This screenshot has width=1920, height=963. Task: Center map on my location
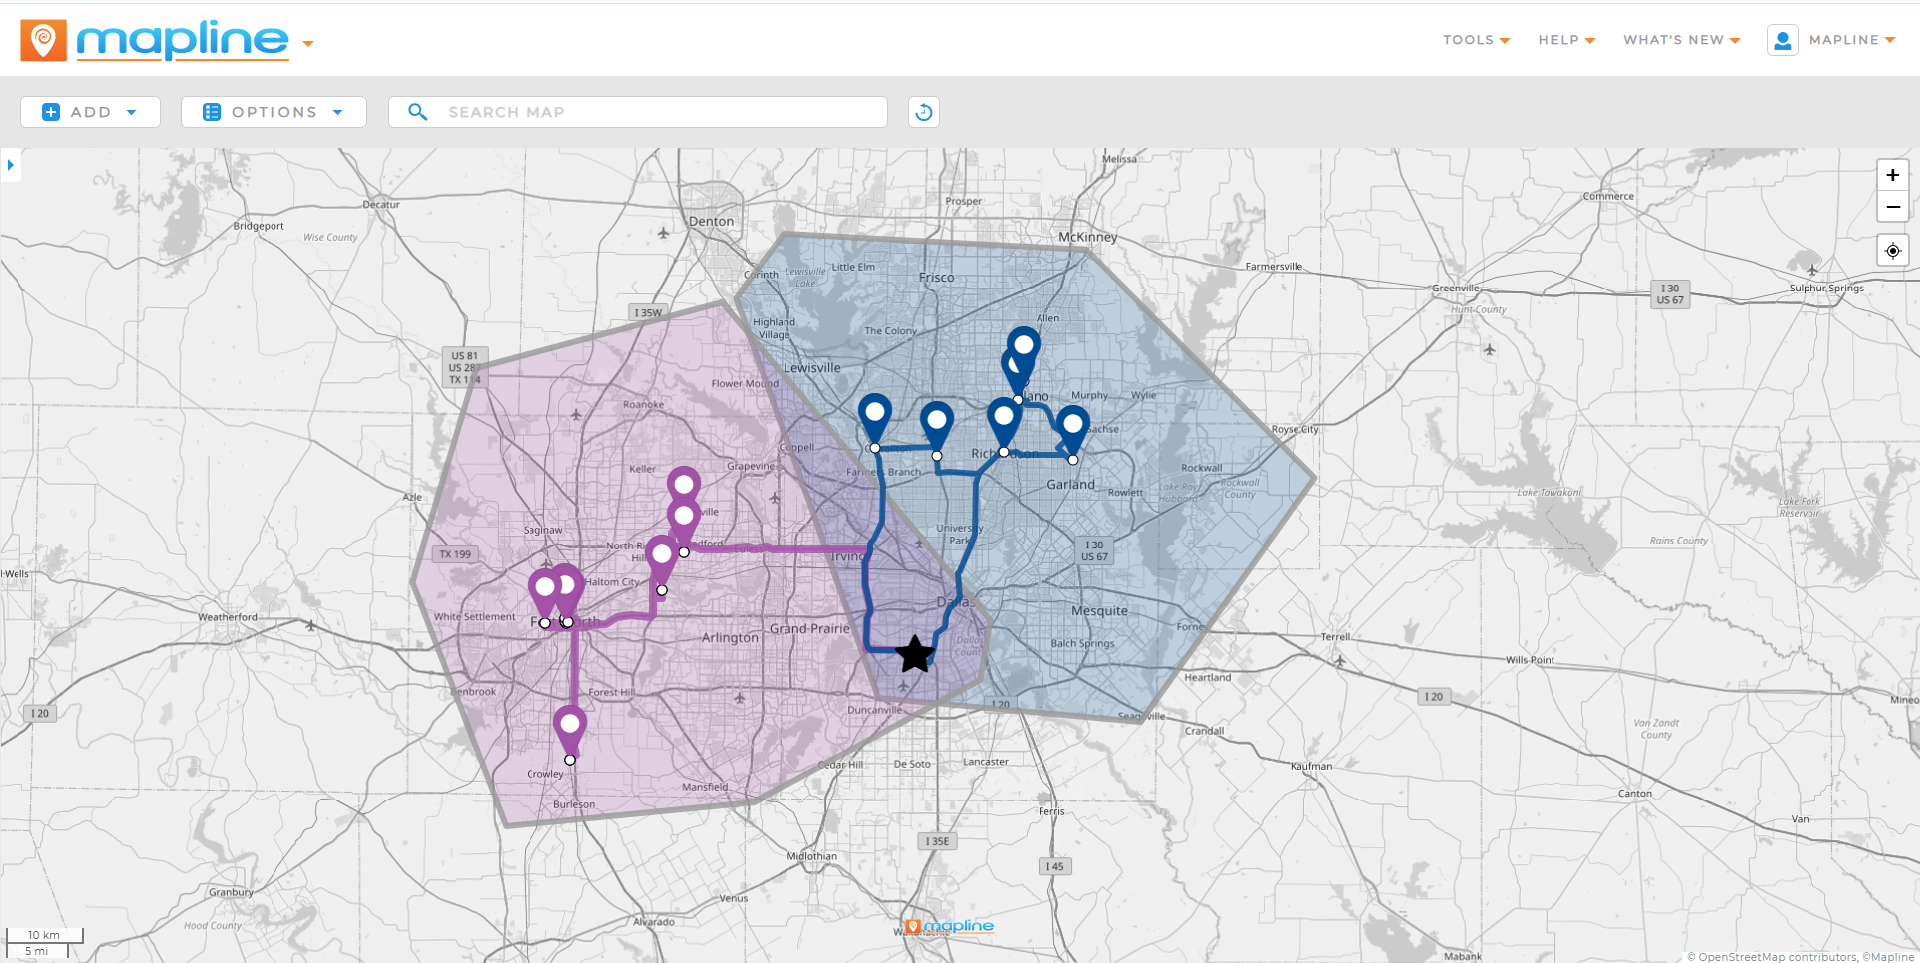(1892, 251)
